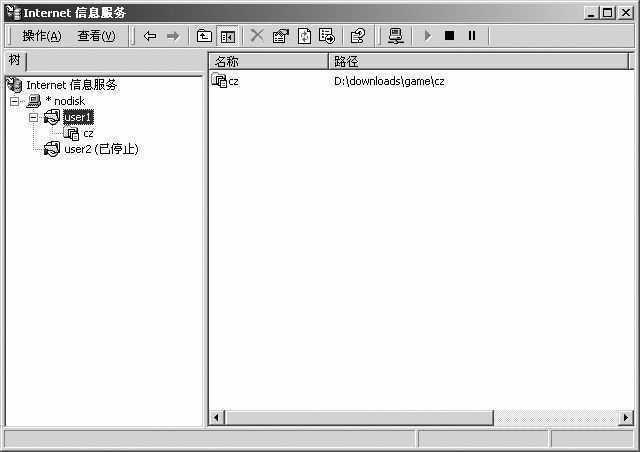Click the horizontal scrollbar right arrow
The width and height of the screenshot is (640, 452).
(x=626, y=417)
